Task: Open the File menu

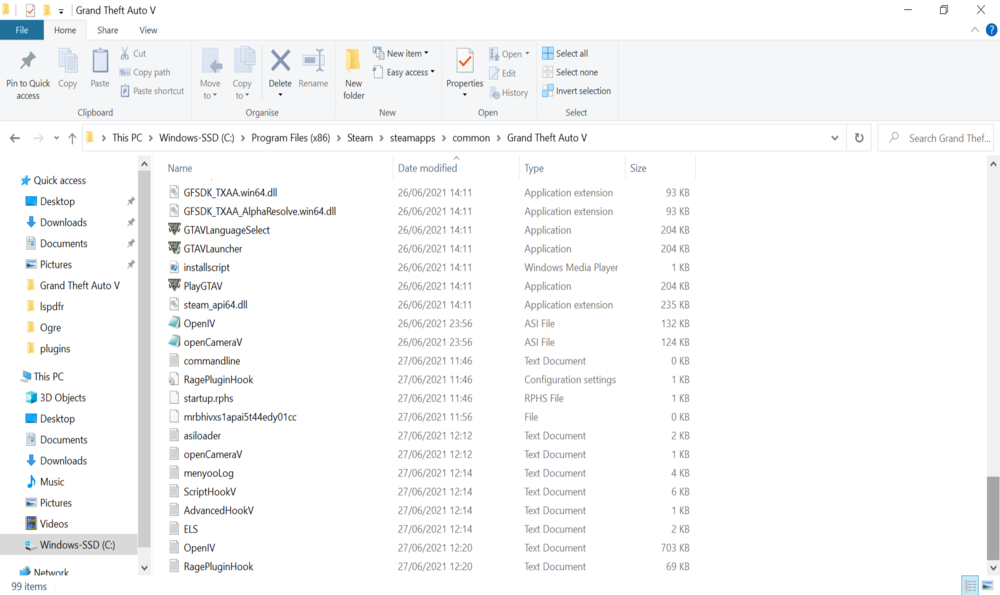Action: [22, 30]
